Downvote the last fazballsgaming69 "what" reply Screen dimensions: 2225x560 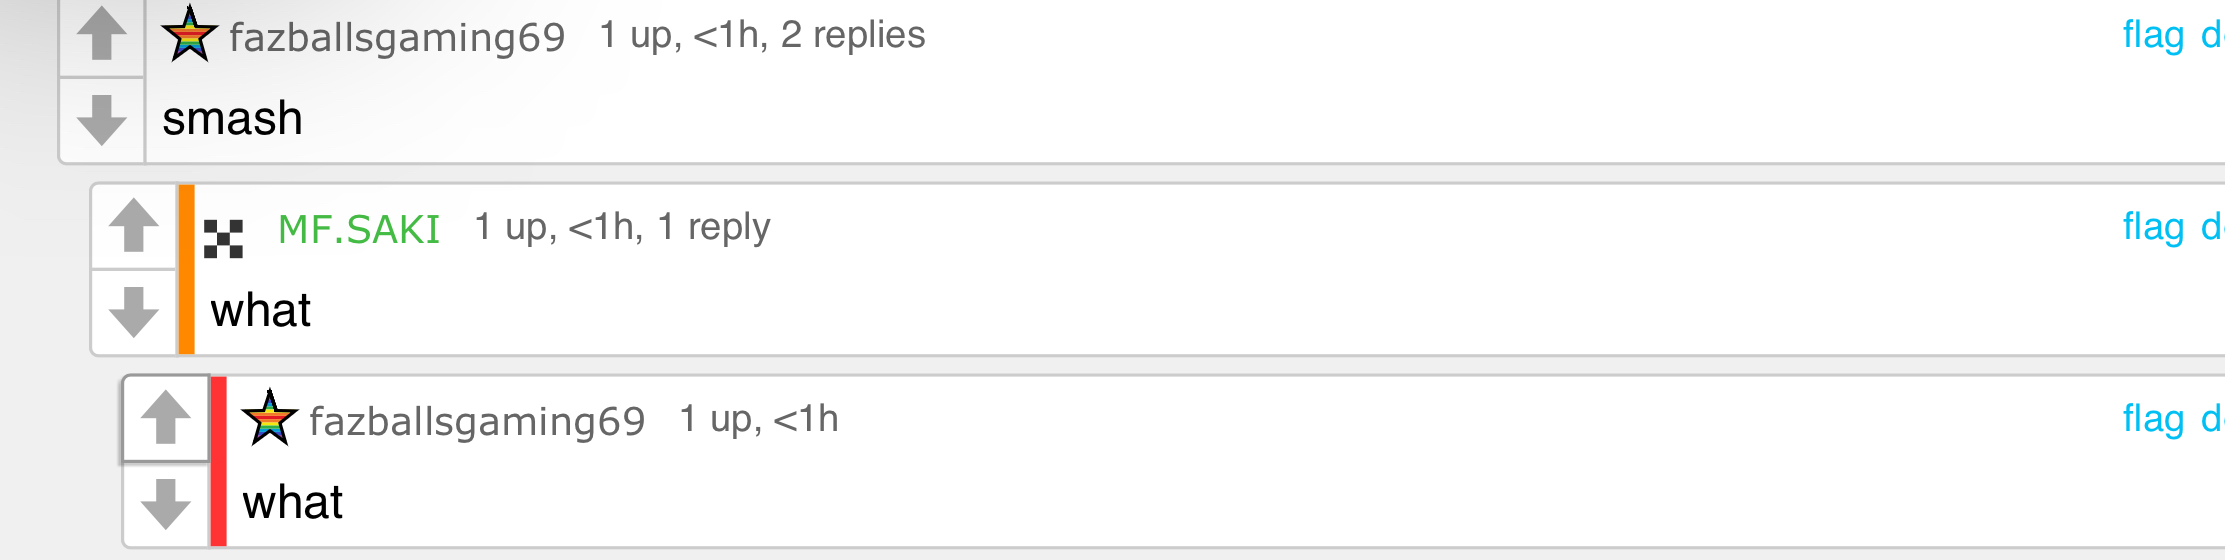pos(166,504)
